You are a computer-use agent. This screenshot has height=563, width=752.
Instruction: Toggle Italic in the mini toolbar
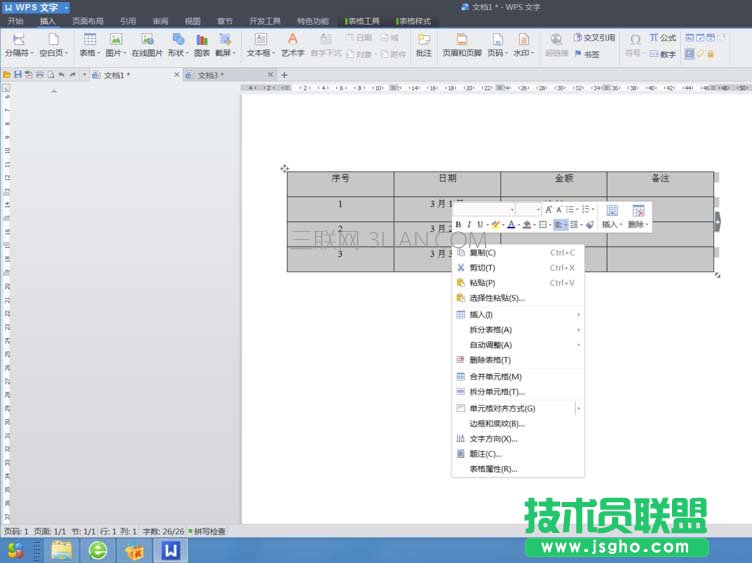coord(469,224)
